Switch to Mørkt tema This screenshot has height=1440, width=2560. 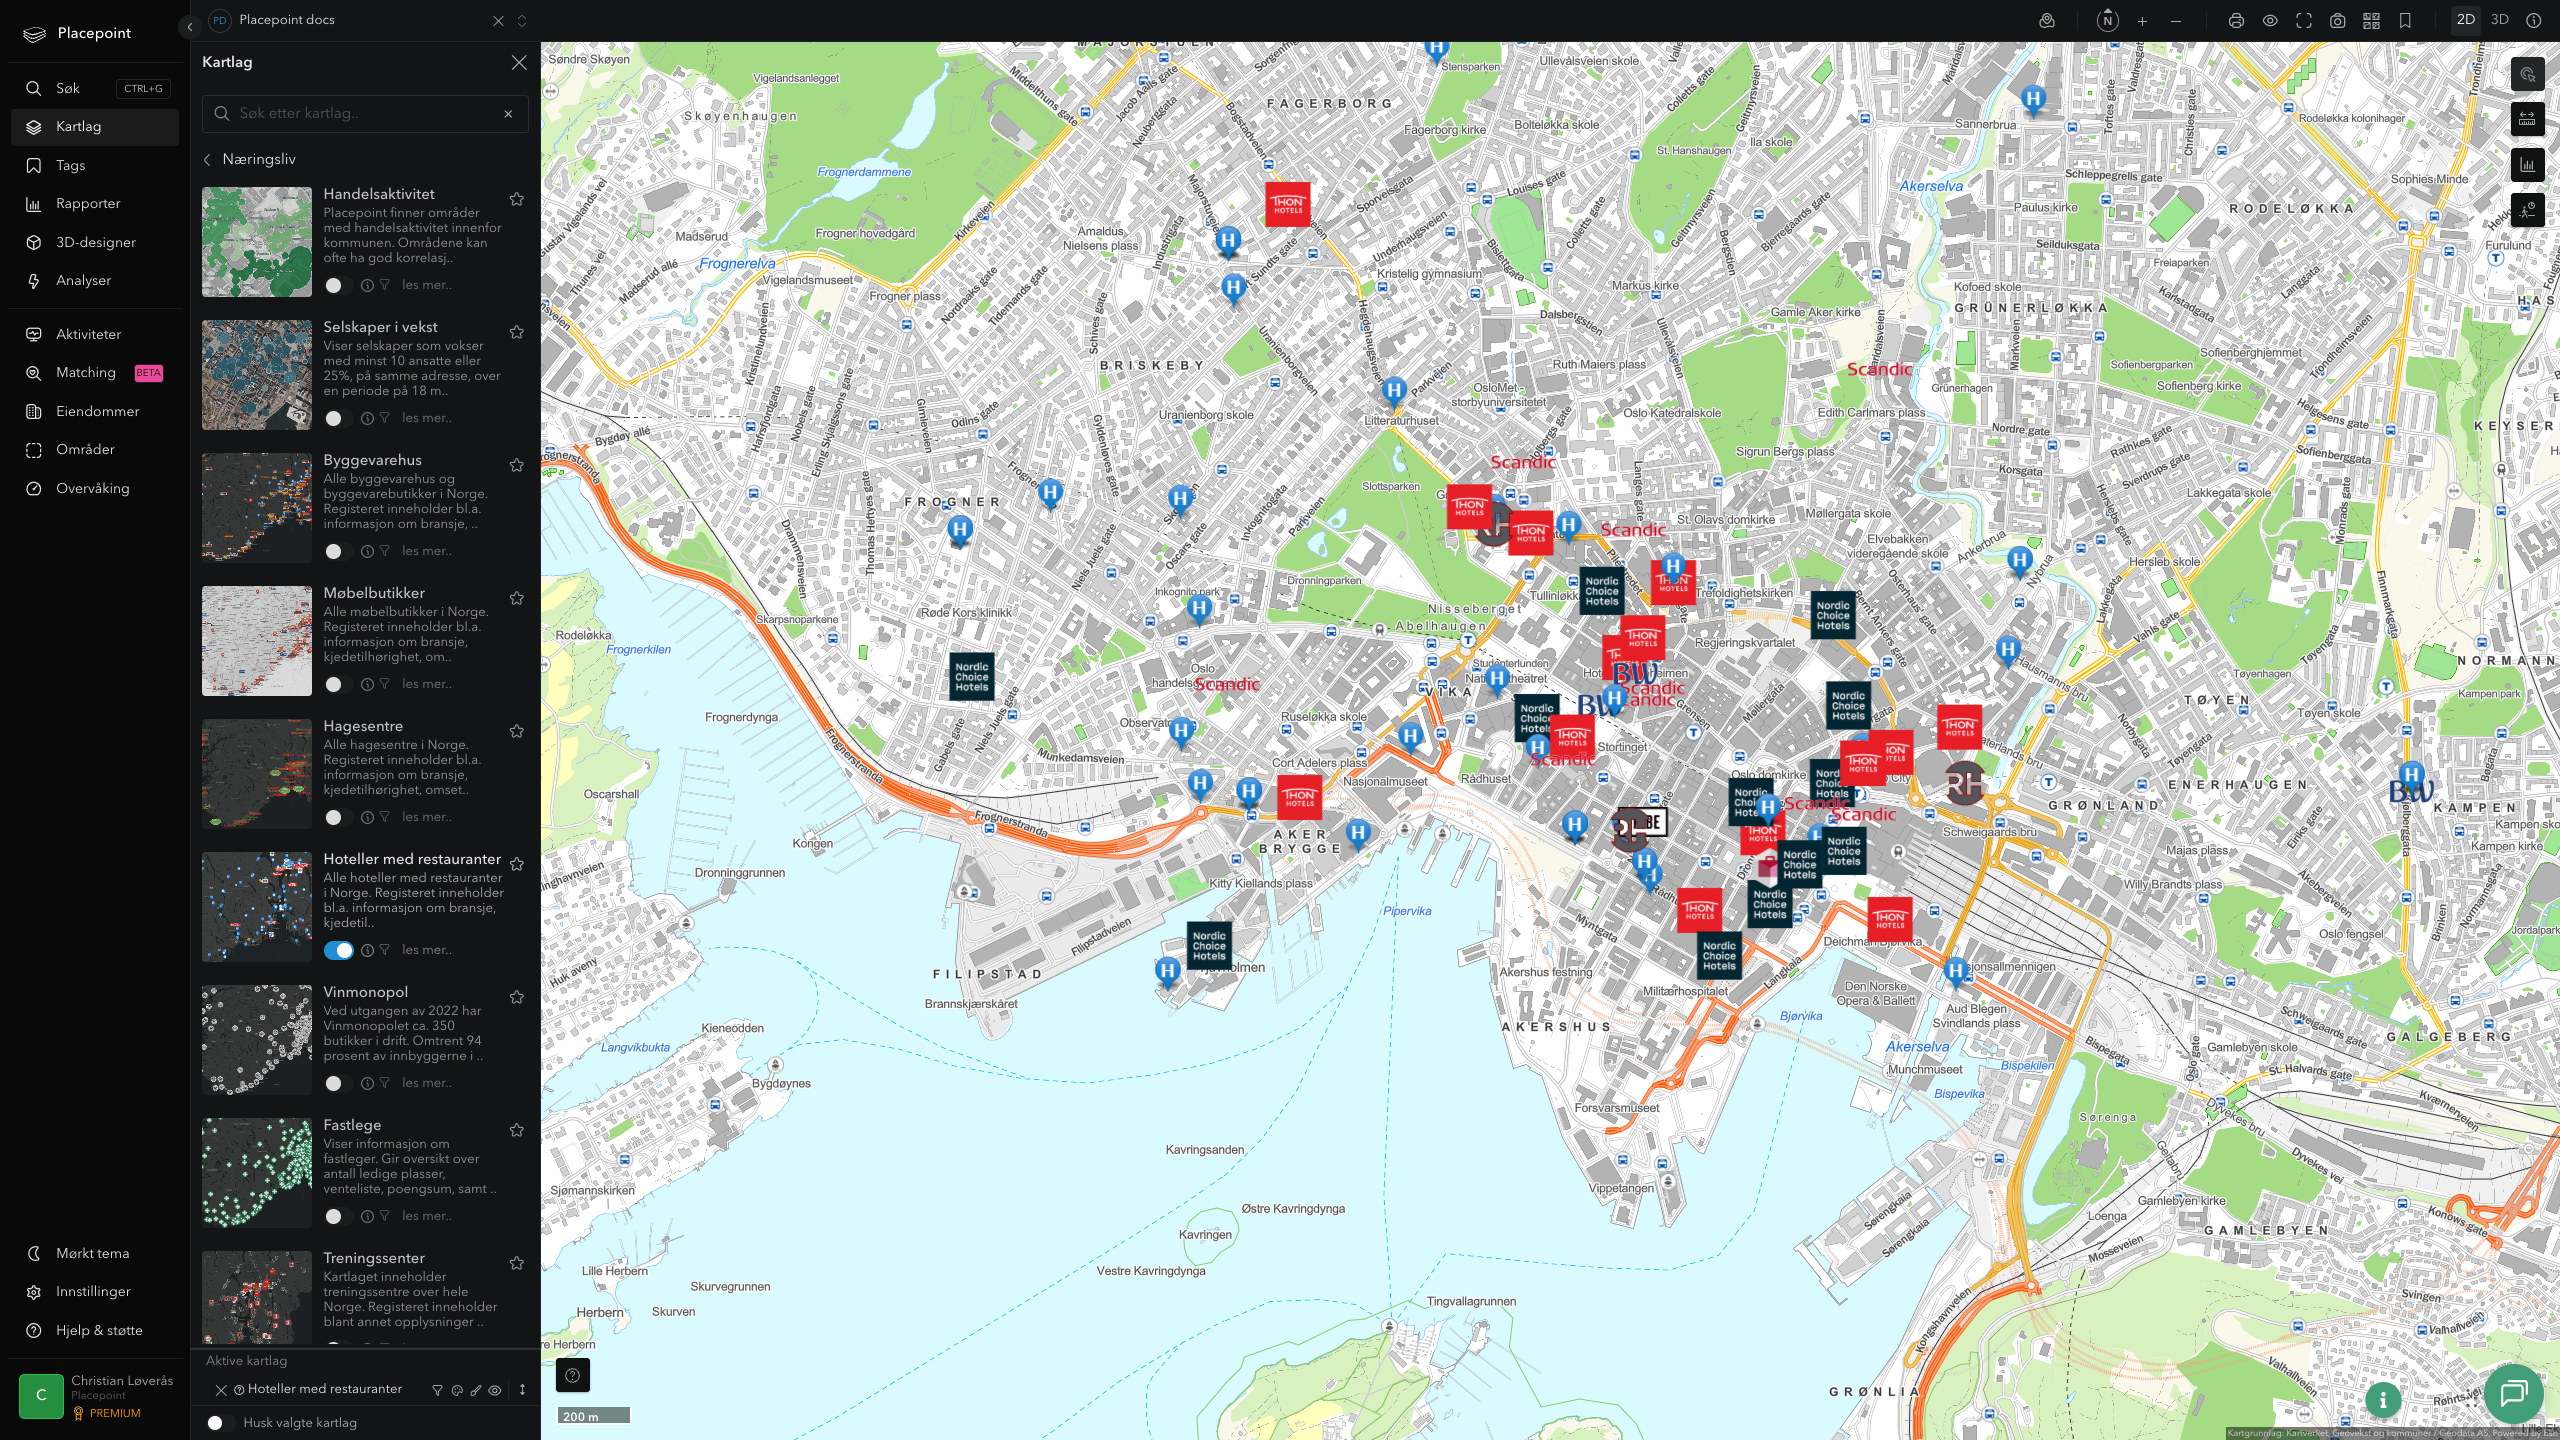tap(95, 1253)
